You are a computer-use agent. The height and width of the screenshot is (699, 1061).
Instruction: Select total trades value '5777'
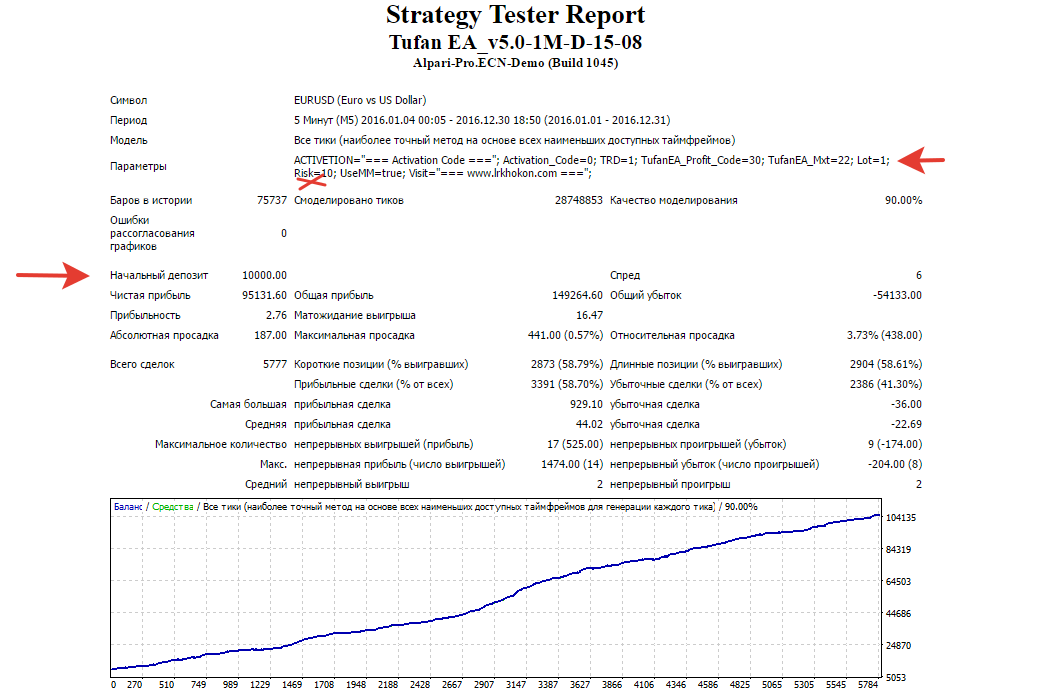pos(275,365)
